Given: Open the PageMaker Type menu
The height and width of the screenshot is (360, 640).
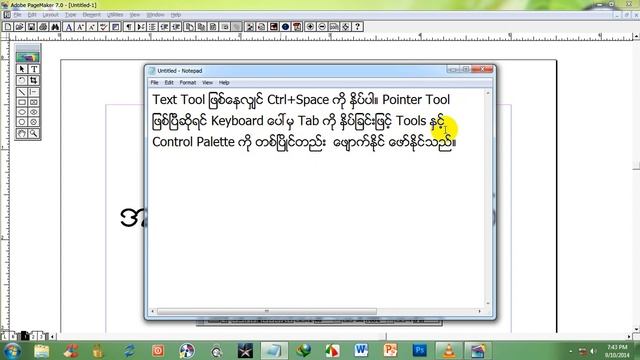Looking at the screenshot, I should [x=71, y=15].
